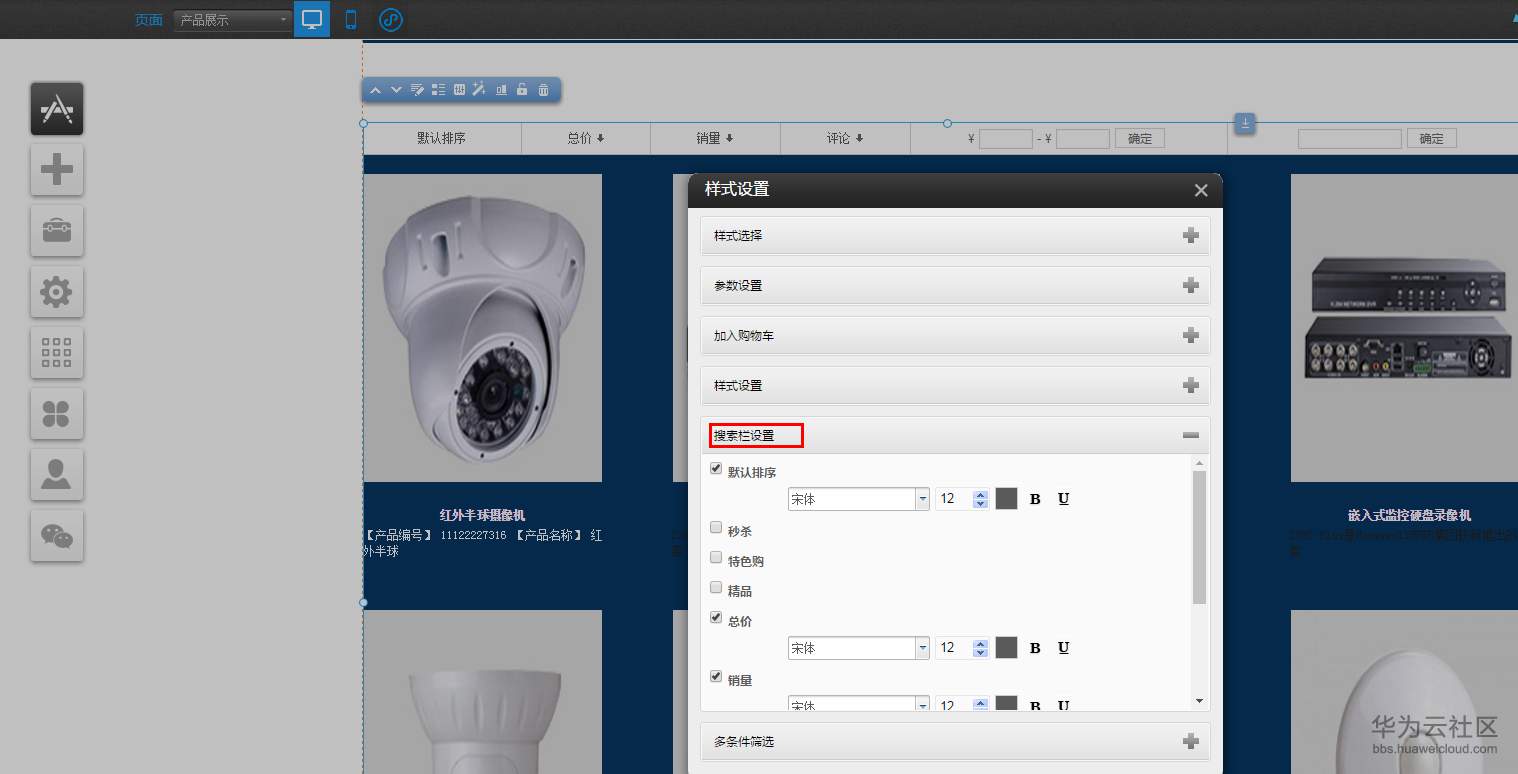Open the user account sidebar icon
Viewport: 1518px width, 774px height.
pos(57,475)
